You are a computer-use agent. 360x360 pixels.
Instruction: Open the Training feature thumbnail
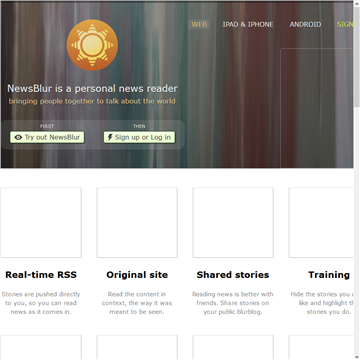tap(321, 222)
